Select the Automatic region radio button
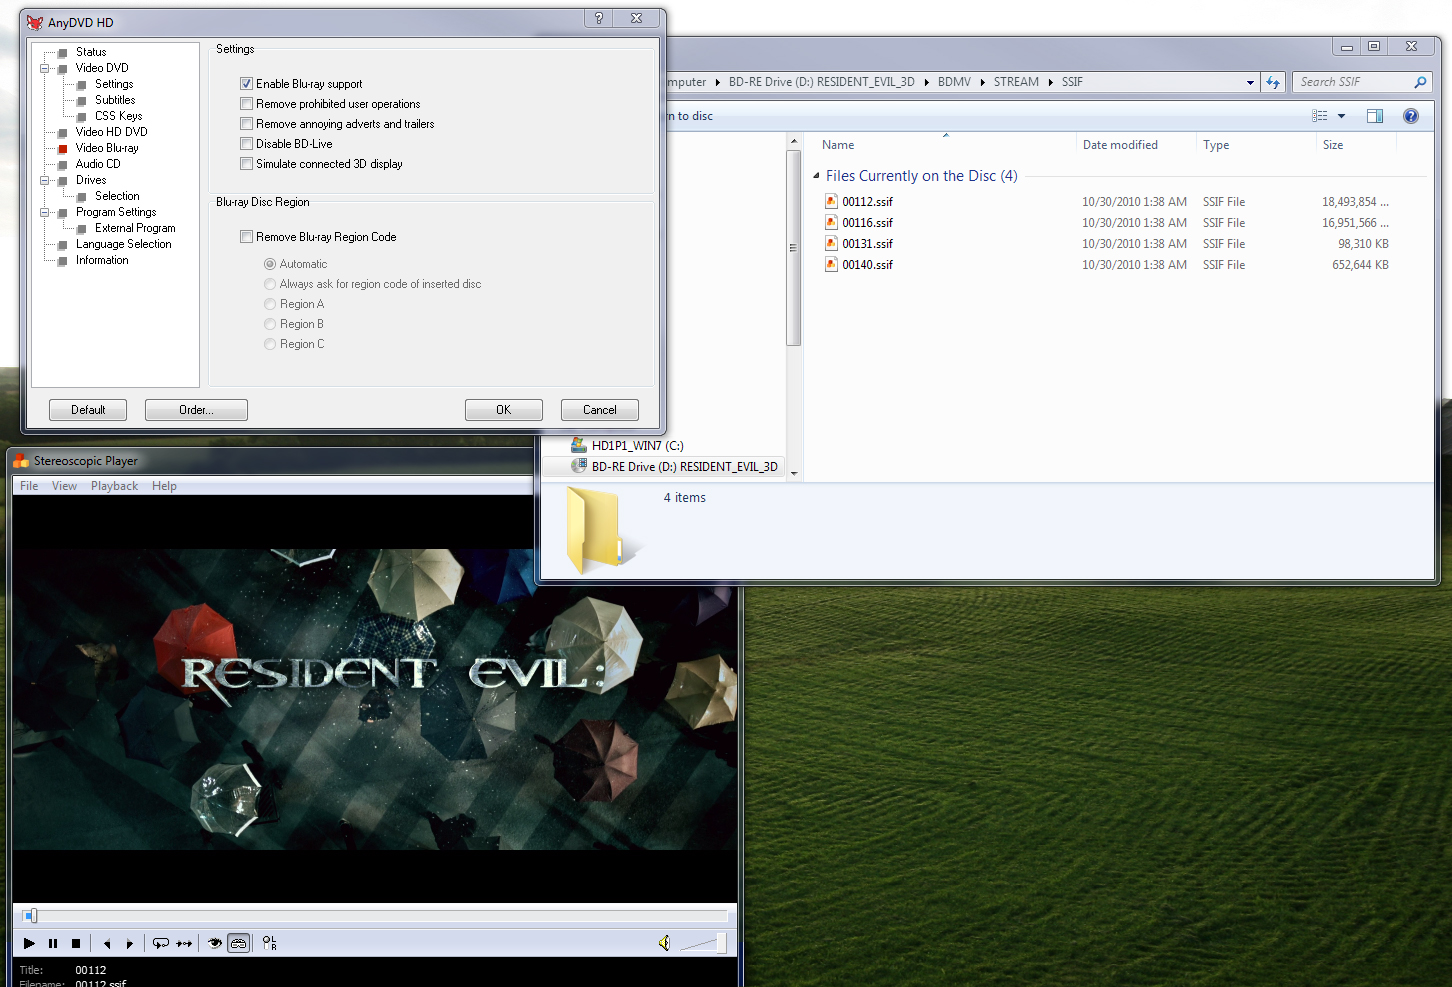Screen dimensions: 1452x987 [270, 264]
